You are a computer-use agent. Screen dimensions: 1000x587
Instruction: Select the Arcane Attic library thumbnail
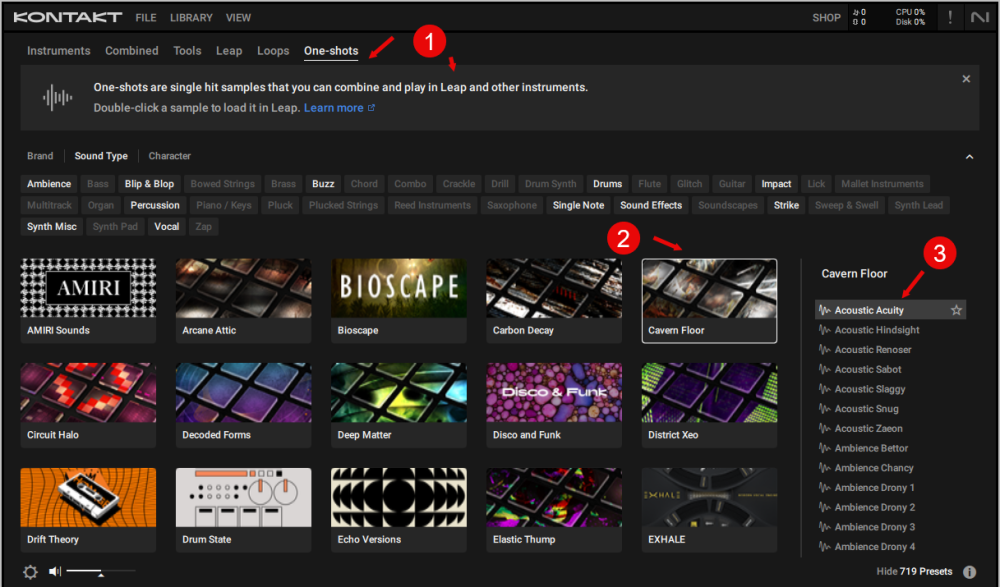pyautogui.click(x=244, y=301)
